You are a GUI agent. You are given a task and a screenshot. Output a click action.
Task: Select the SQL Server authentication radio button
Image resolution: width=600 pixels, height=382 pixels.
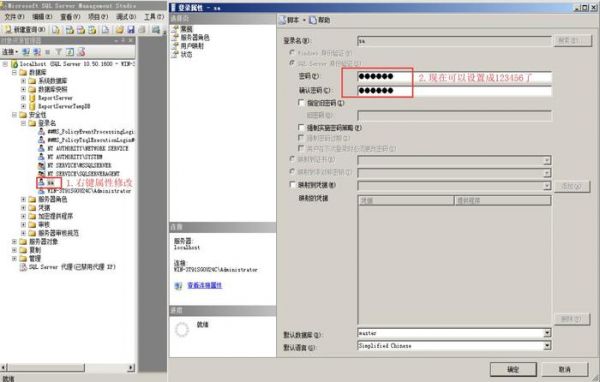[x=292, y=63]
